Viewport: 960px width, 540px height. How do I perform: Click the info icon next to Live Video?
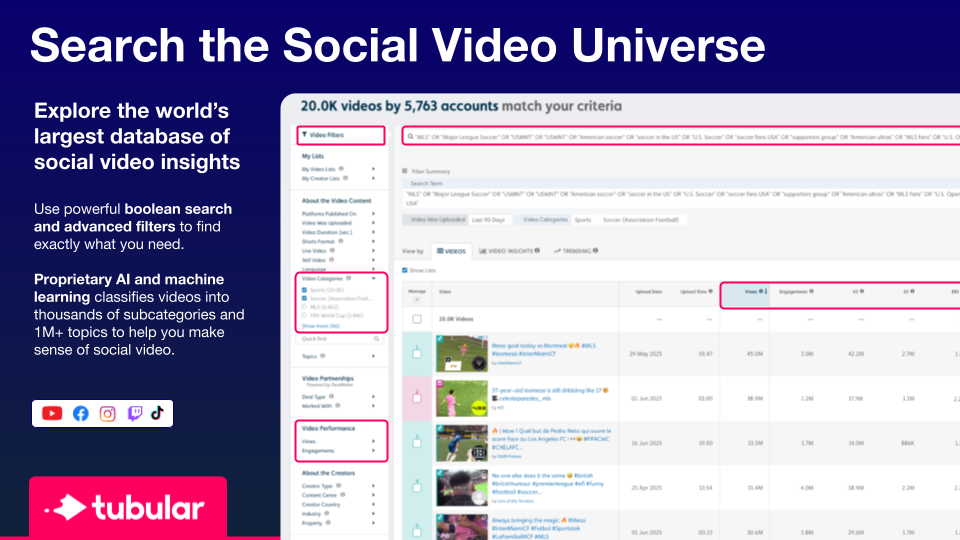point(332,250)
